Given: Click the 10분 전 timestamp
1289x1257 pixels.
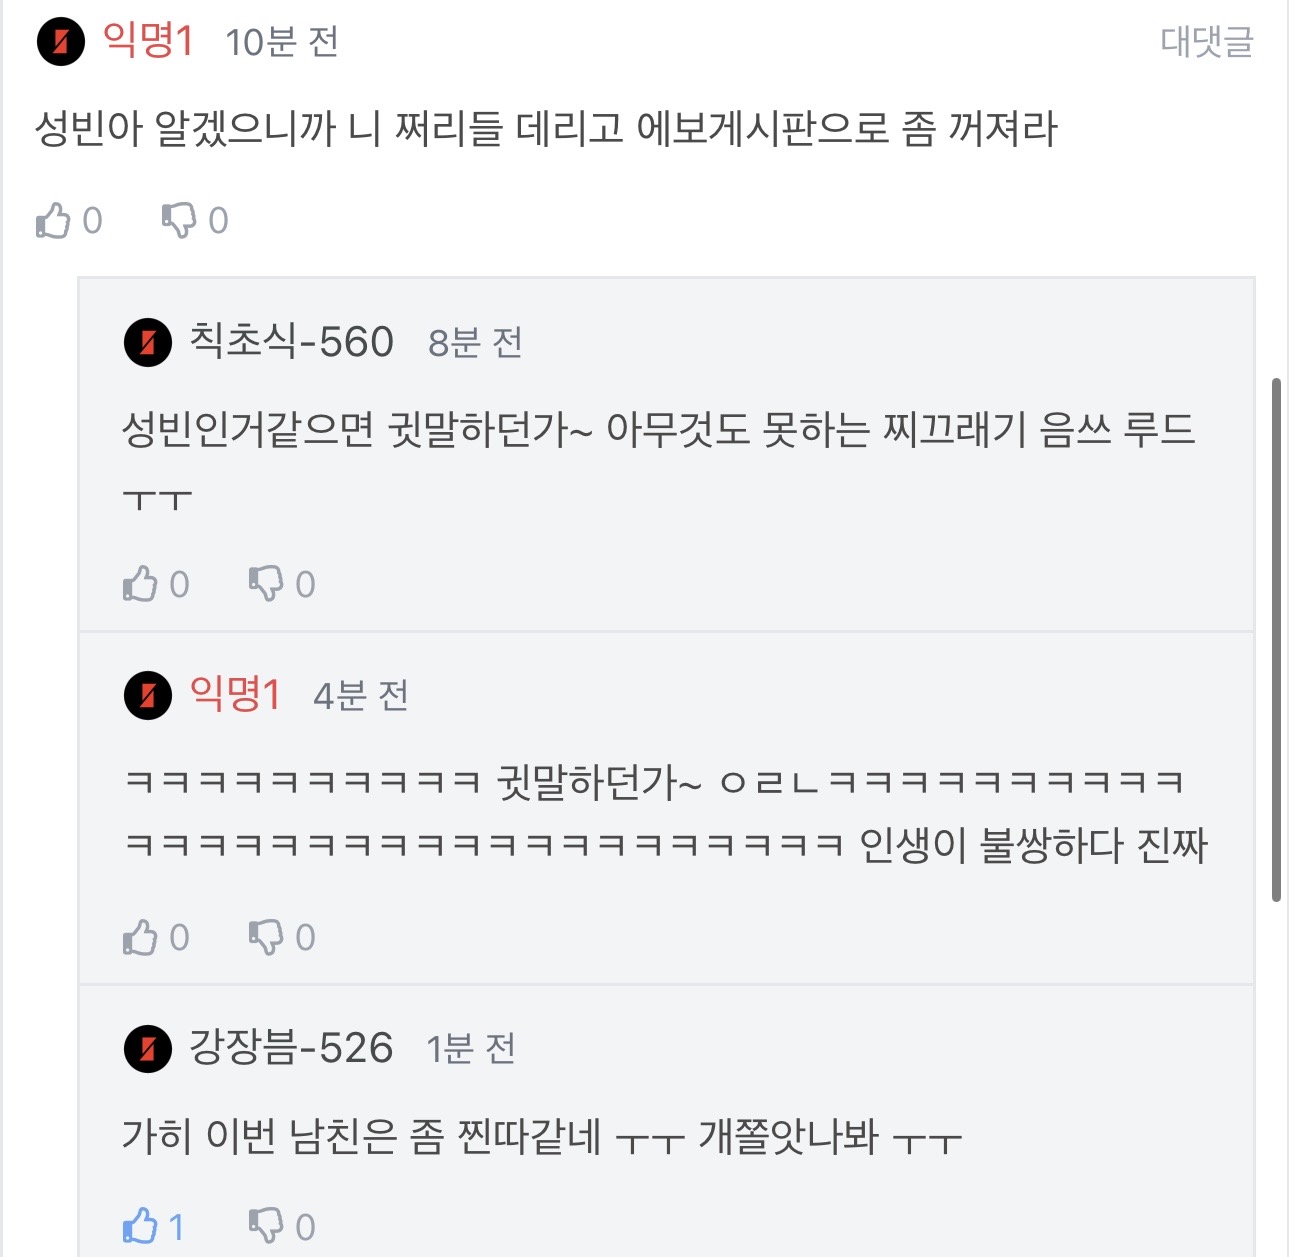Looking at the screenshot, I should pyautogui.click(x=282, y=42).
